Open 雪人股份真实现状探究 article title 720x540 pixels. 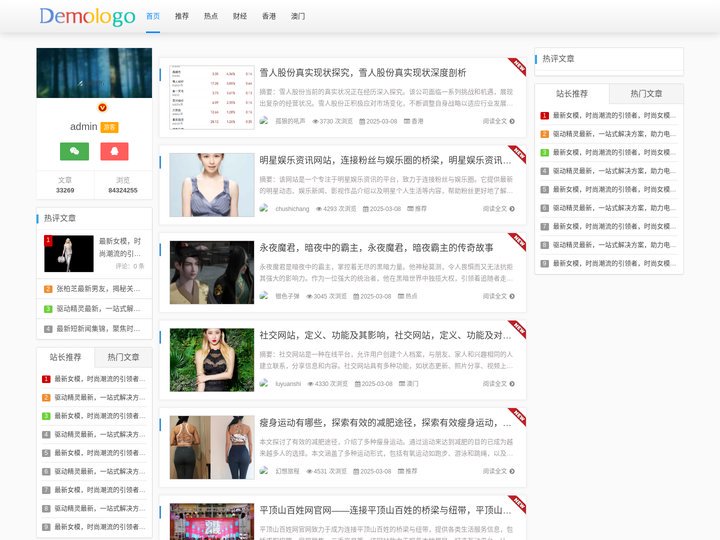(x=363, y=73)
